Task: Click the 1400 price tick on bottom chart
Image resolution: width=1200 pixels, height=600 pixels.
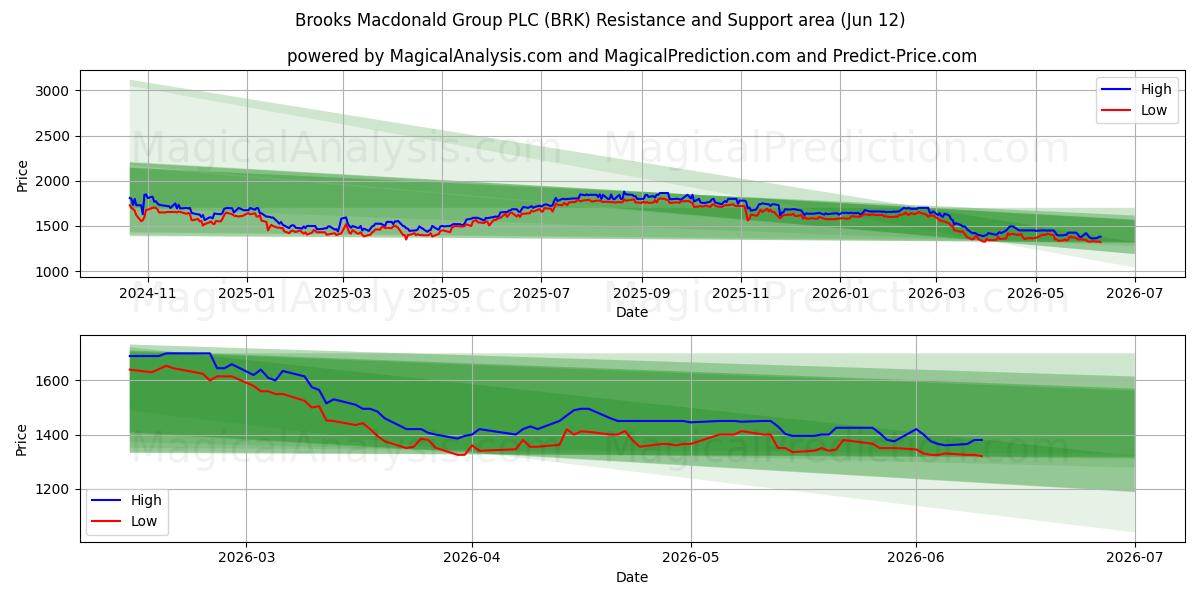Action: (x=52, y=435)
